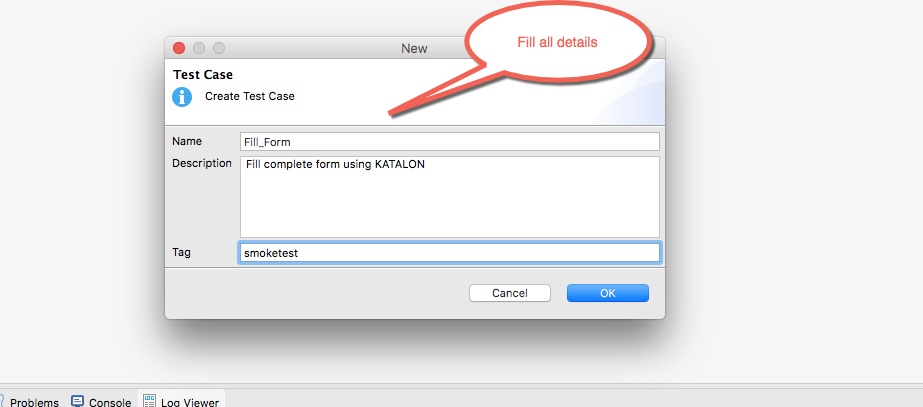Click the bold "Test Case" heading
Viewport: 923px width, 407px height.
click(203, 74)
